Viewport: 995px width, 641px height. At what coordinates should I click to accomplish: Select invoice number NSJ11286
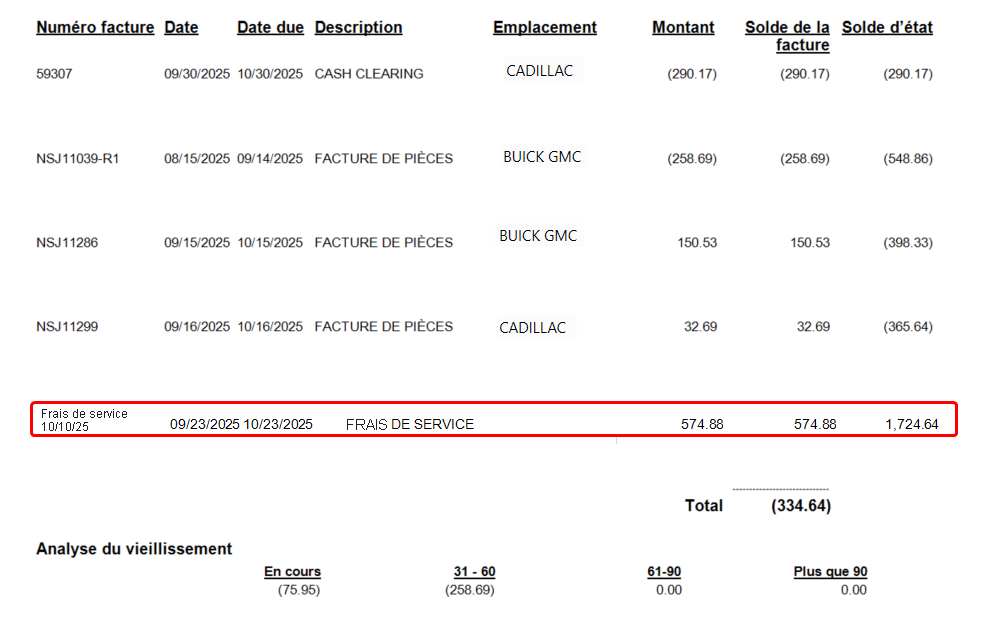67,242
